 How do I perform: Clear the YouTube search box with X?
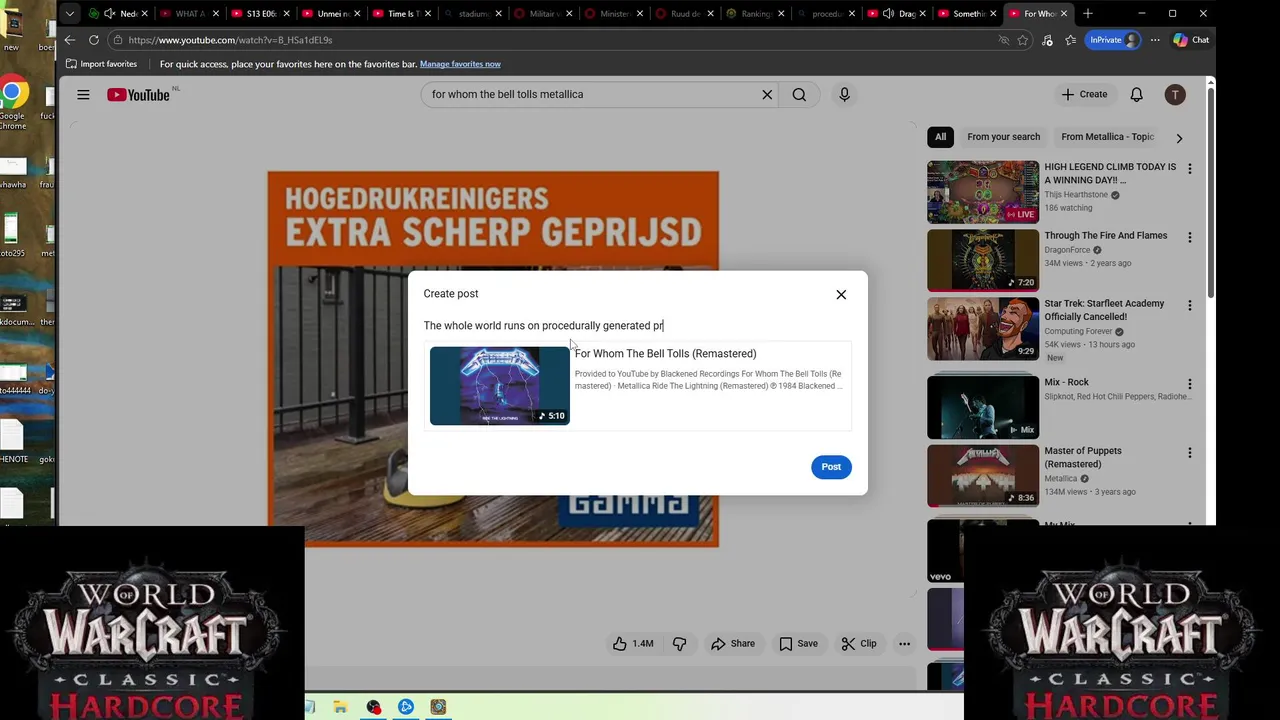point(767,94)
